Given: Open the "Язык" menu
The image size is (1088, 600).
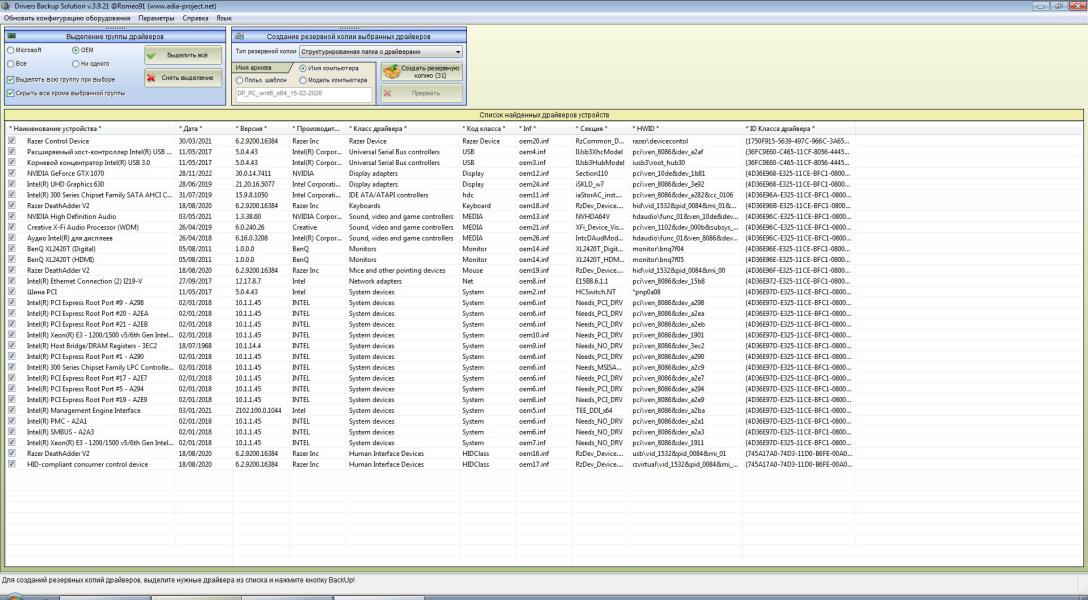Looking at the screenshot, I should (224, 18).
